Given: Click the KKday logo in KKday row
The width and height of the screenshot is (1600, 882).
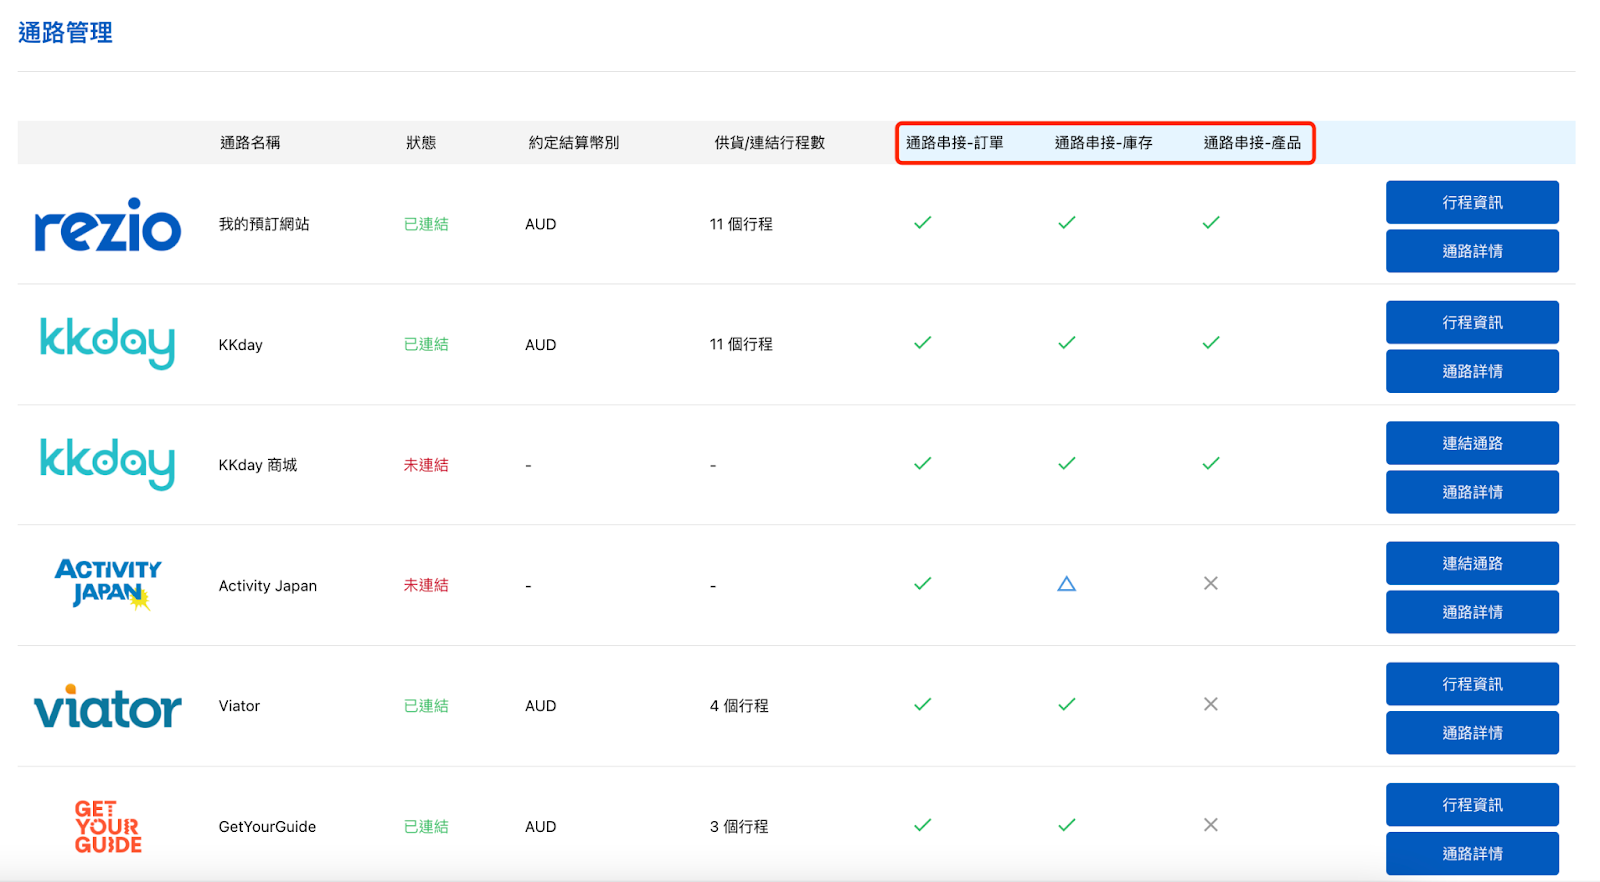Looking at the screenshot, I should point(108,342).
